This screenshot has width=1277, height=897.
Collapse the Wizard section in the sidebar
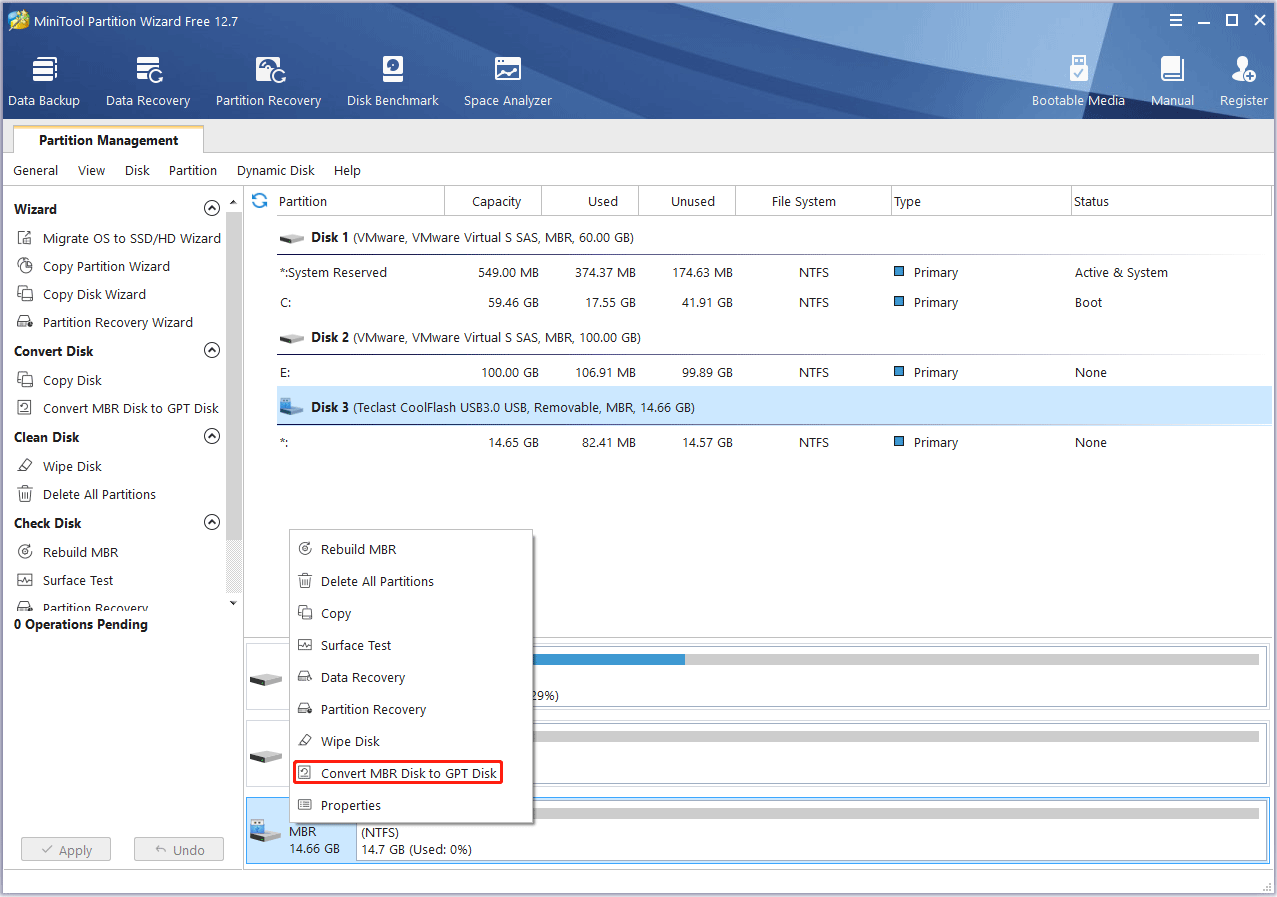212,207
